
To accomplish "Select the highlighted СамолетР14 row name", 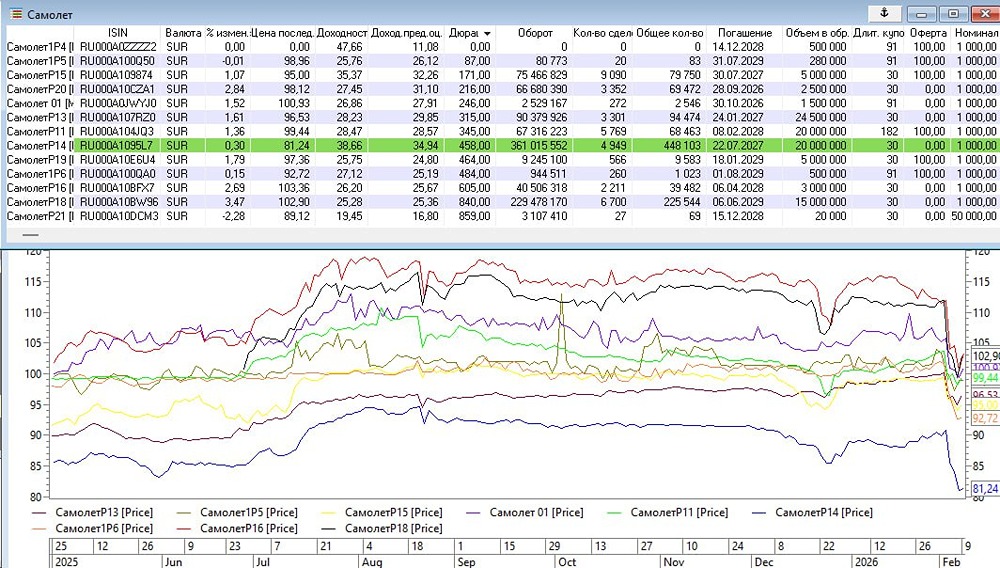I will [40, 145].
